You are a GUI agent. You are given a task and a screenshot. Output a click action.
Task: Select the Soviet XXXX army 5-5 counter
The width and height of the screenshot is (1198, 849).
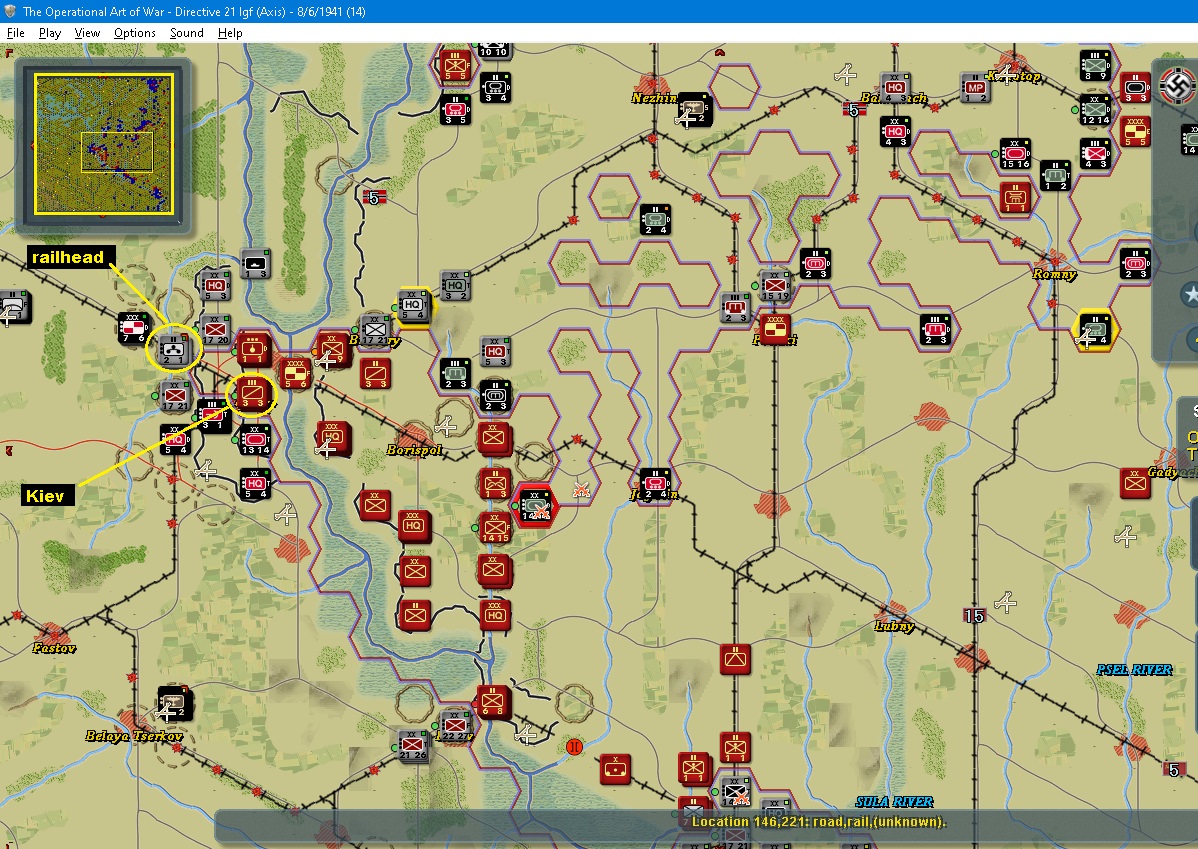(1135, 131)
